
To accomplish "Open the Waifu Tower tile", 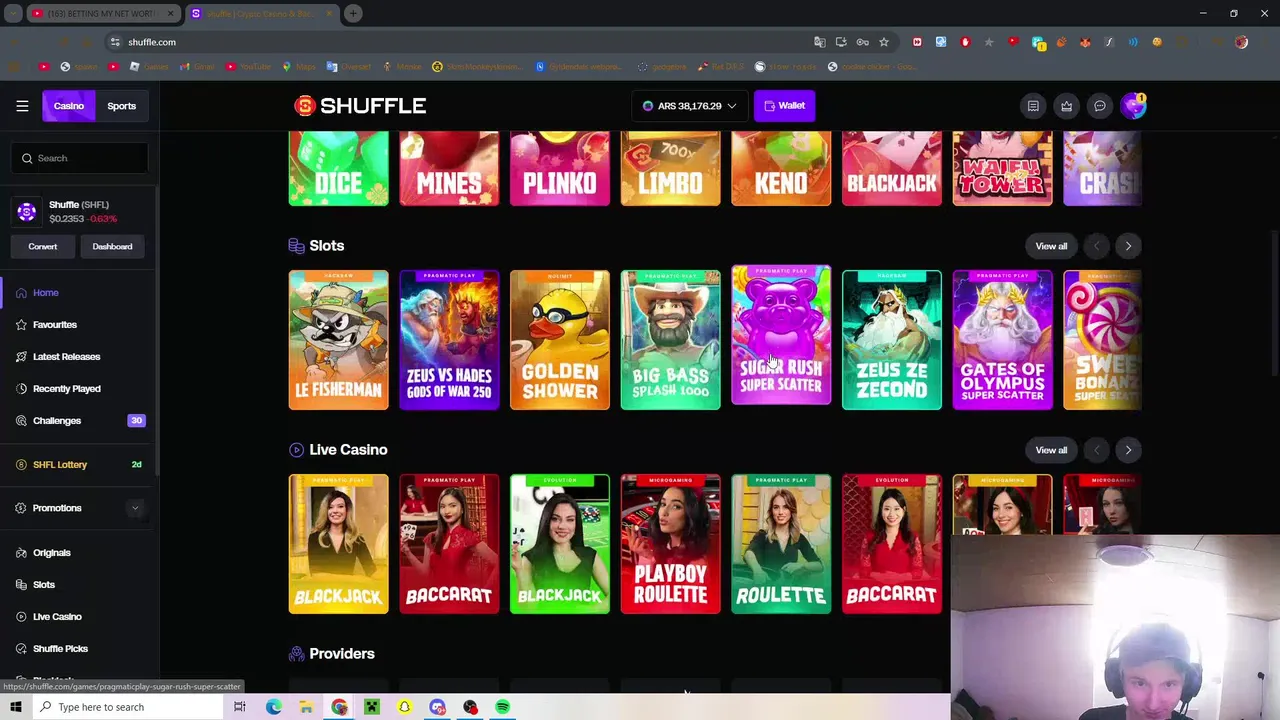I will coord(1002,168).
